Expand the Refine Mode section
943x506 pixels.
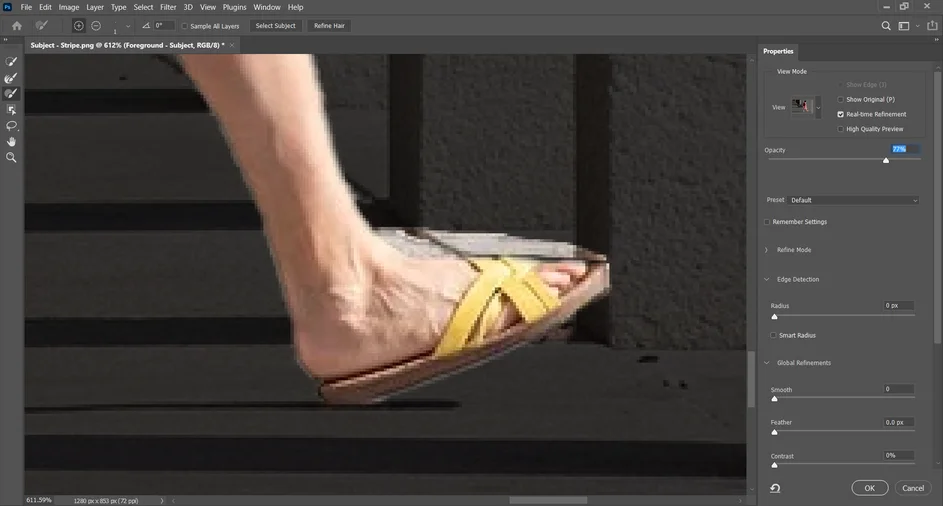767,250
